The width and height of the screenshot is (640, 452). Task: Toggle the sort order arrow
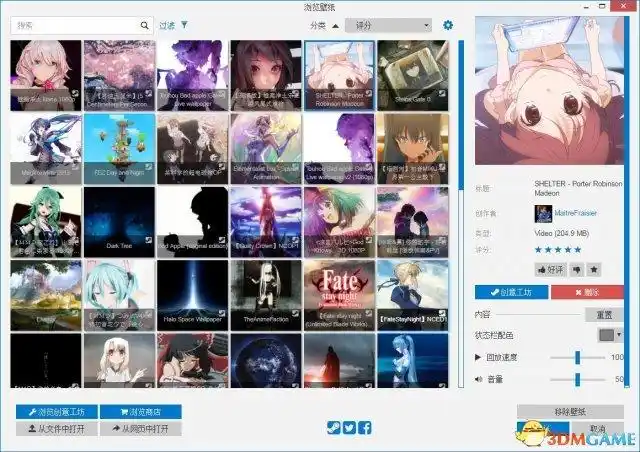pos(335,25)
